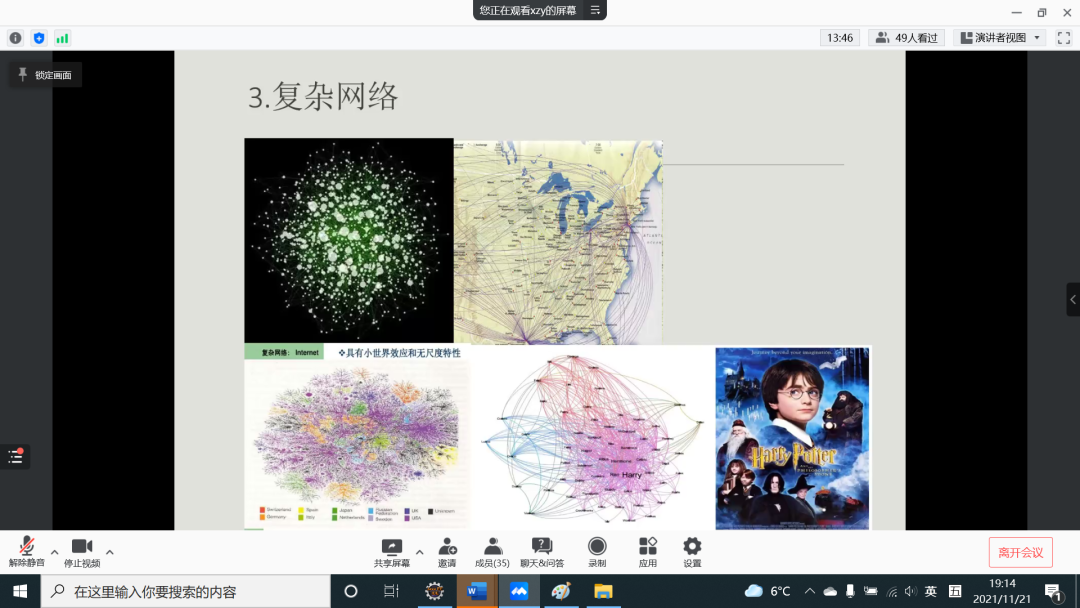Click Share Screen (共享屏幕)

point(391,551)
